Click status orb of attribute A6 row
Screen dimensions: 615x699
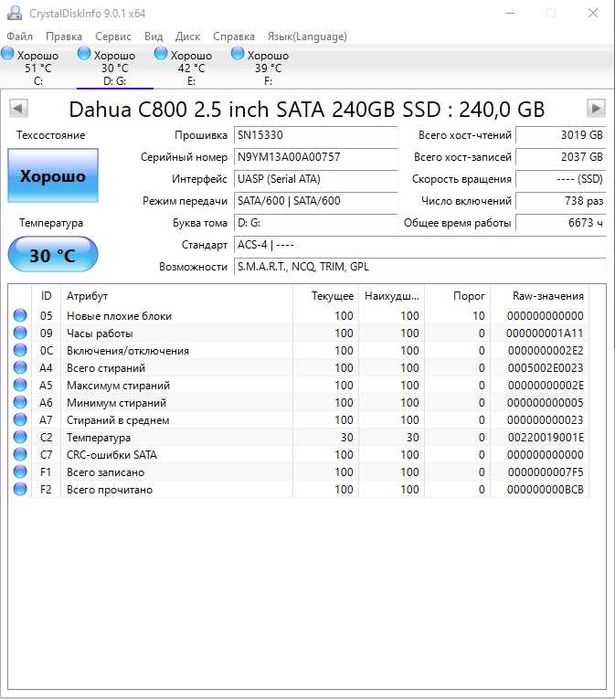20,403
